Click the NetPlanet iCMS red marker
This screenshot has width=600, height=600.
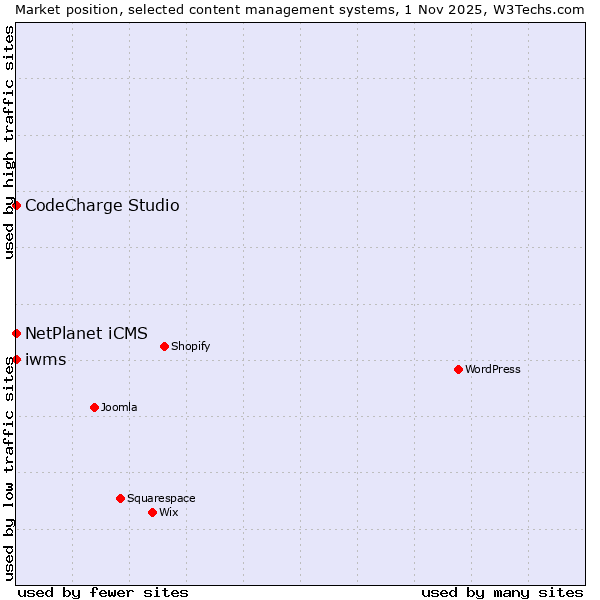pyautogui.click(x=16, y=333)
